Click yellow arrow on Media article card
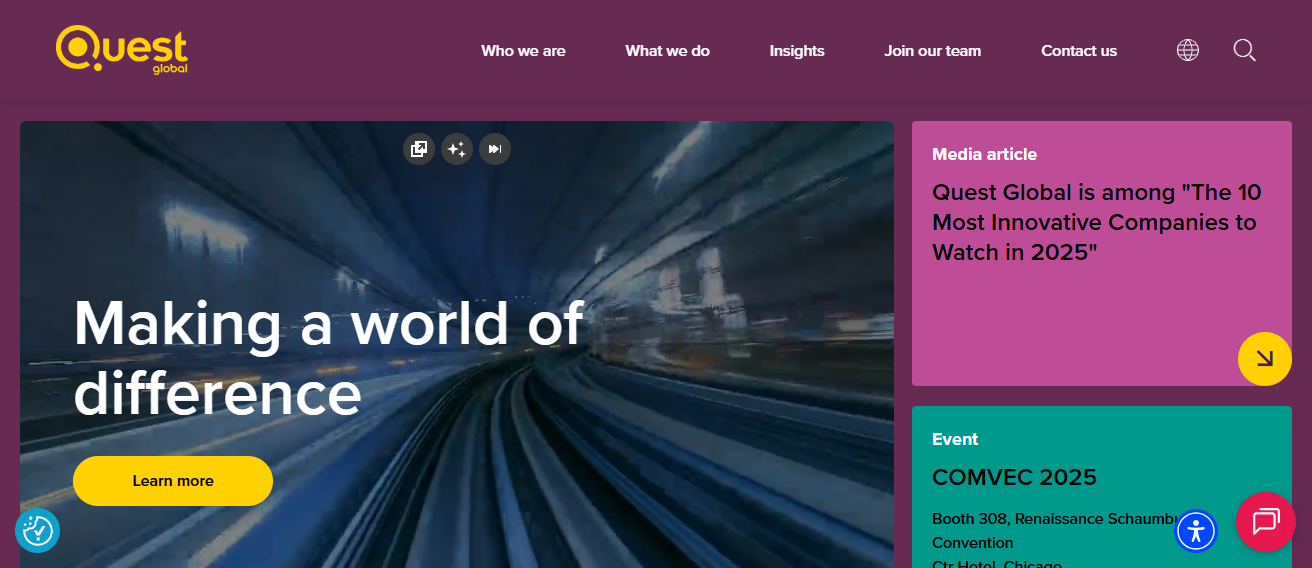 tap(1264, 358)
